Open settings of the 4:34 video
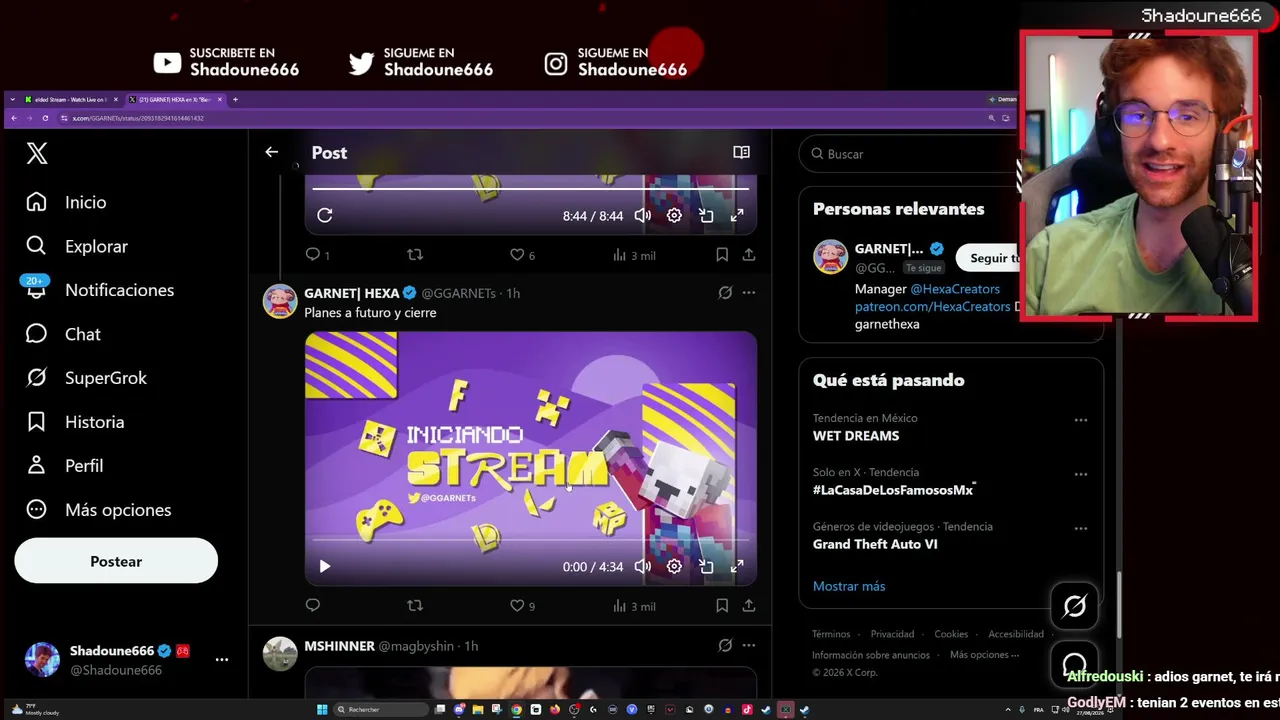Screen dimensions: 1280x720 tap(674, 566)
